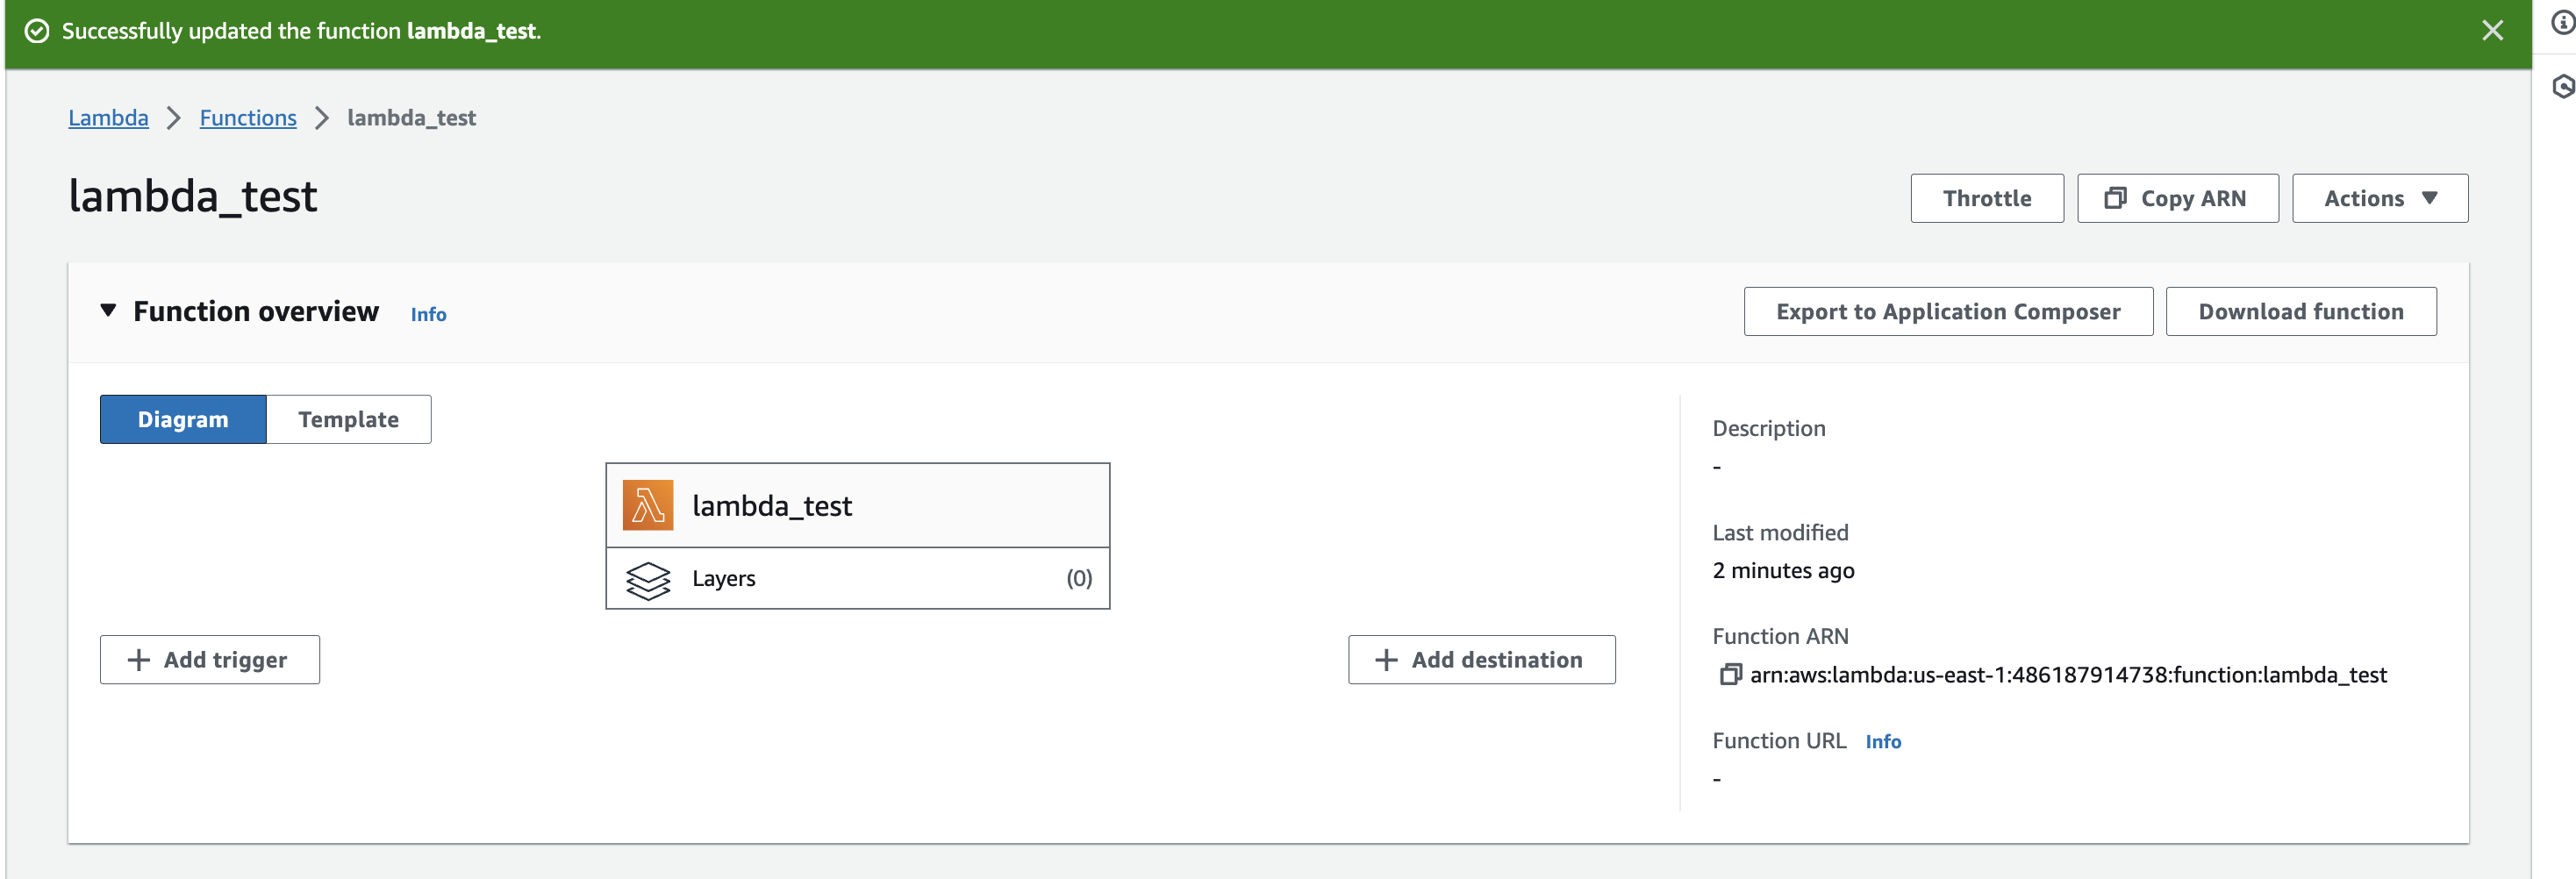This screenshot has width=2576, height=879.
Task: Open the Lambda breadcrumb link
Action: pos(108,118)
